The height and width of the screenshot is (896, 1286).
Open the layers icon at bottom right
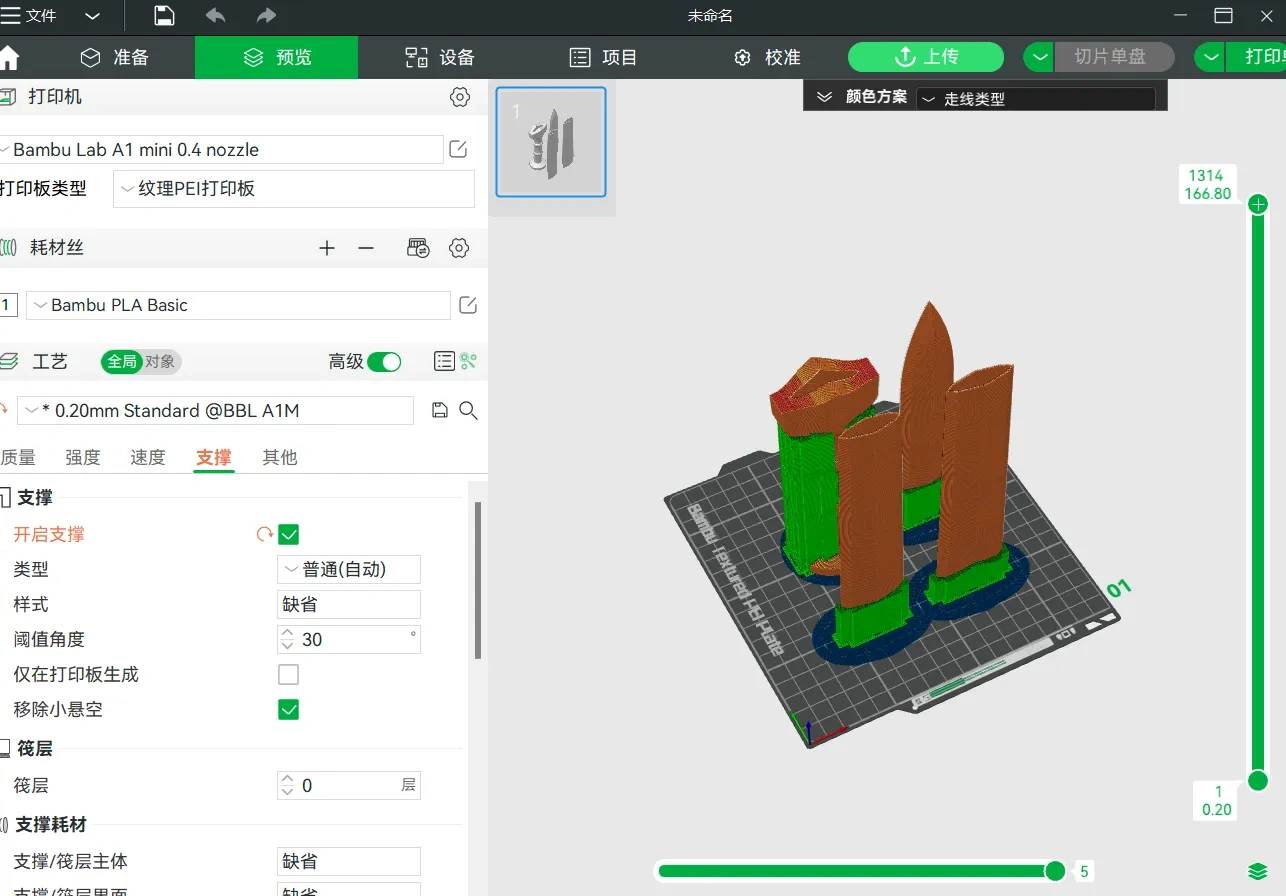(1257, 871)
